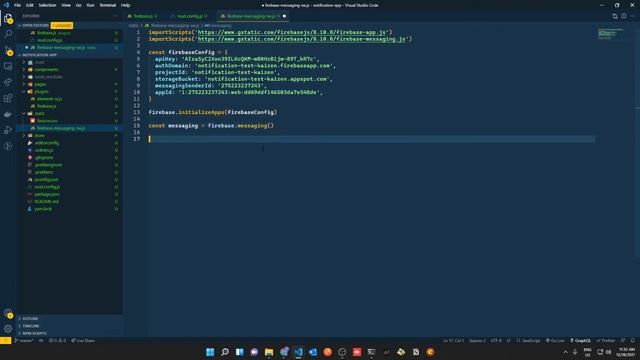
Task: Select nuxt.config.js in Open Editors list
Action: pos(49,40)
